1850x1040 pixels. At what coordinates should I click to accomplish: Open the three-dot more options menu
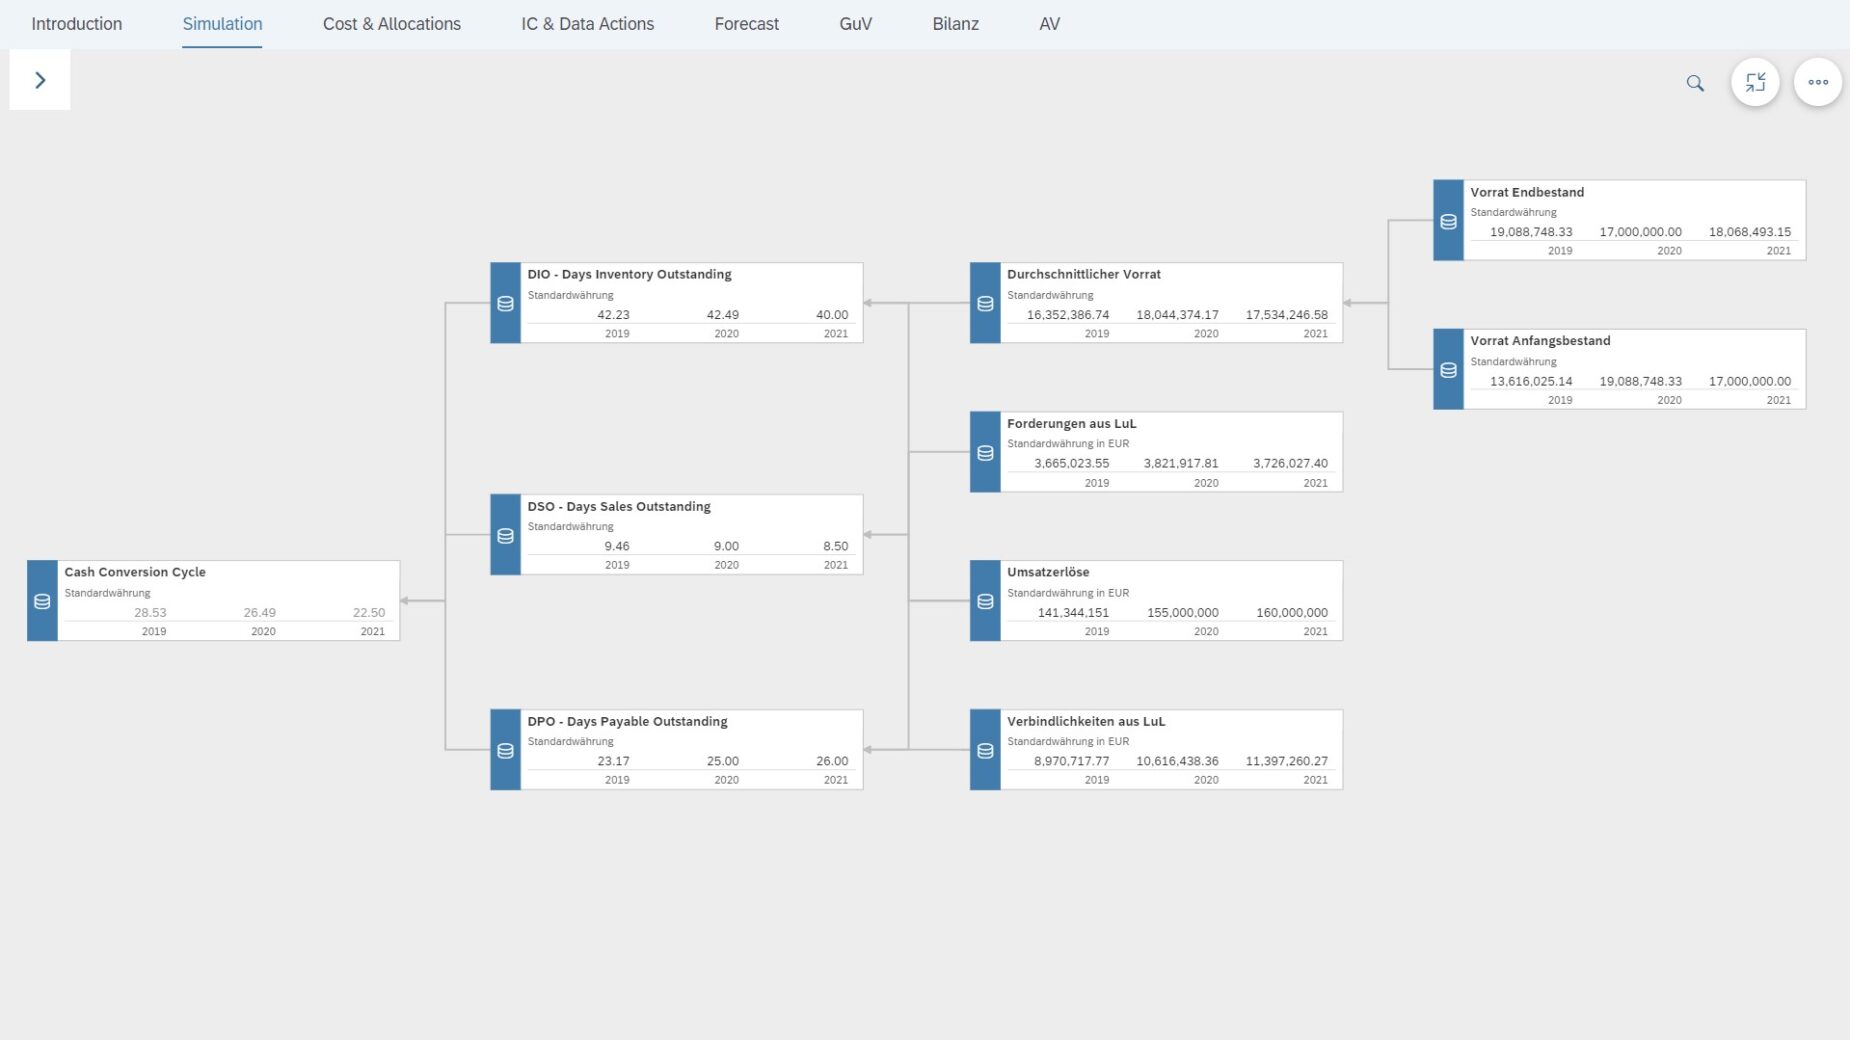tap(1817, 83)
